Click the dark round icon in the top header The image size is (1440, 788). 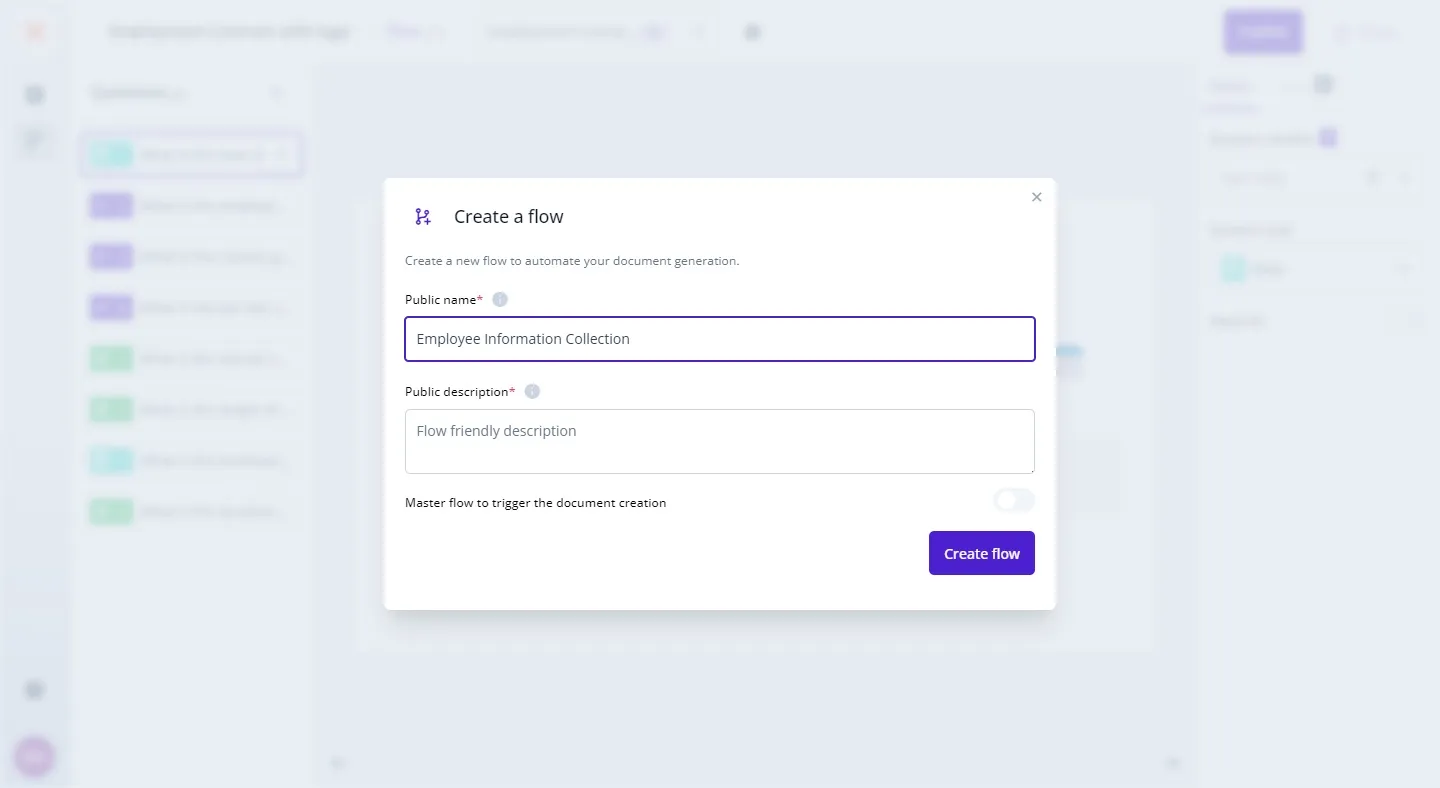753,32
